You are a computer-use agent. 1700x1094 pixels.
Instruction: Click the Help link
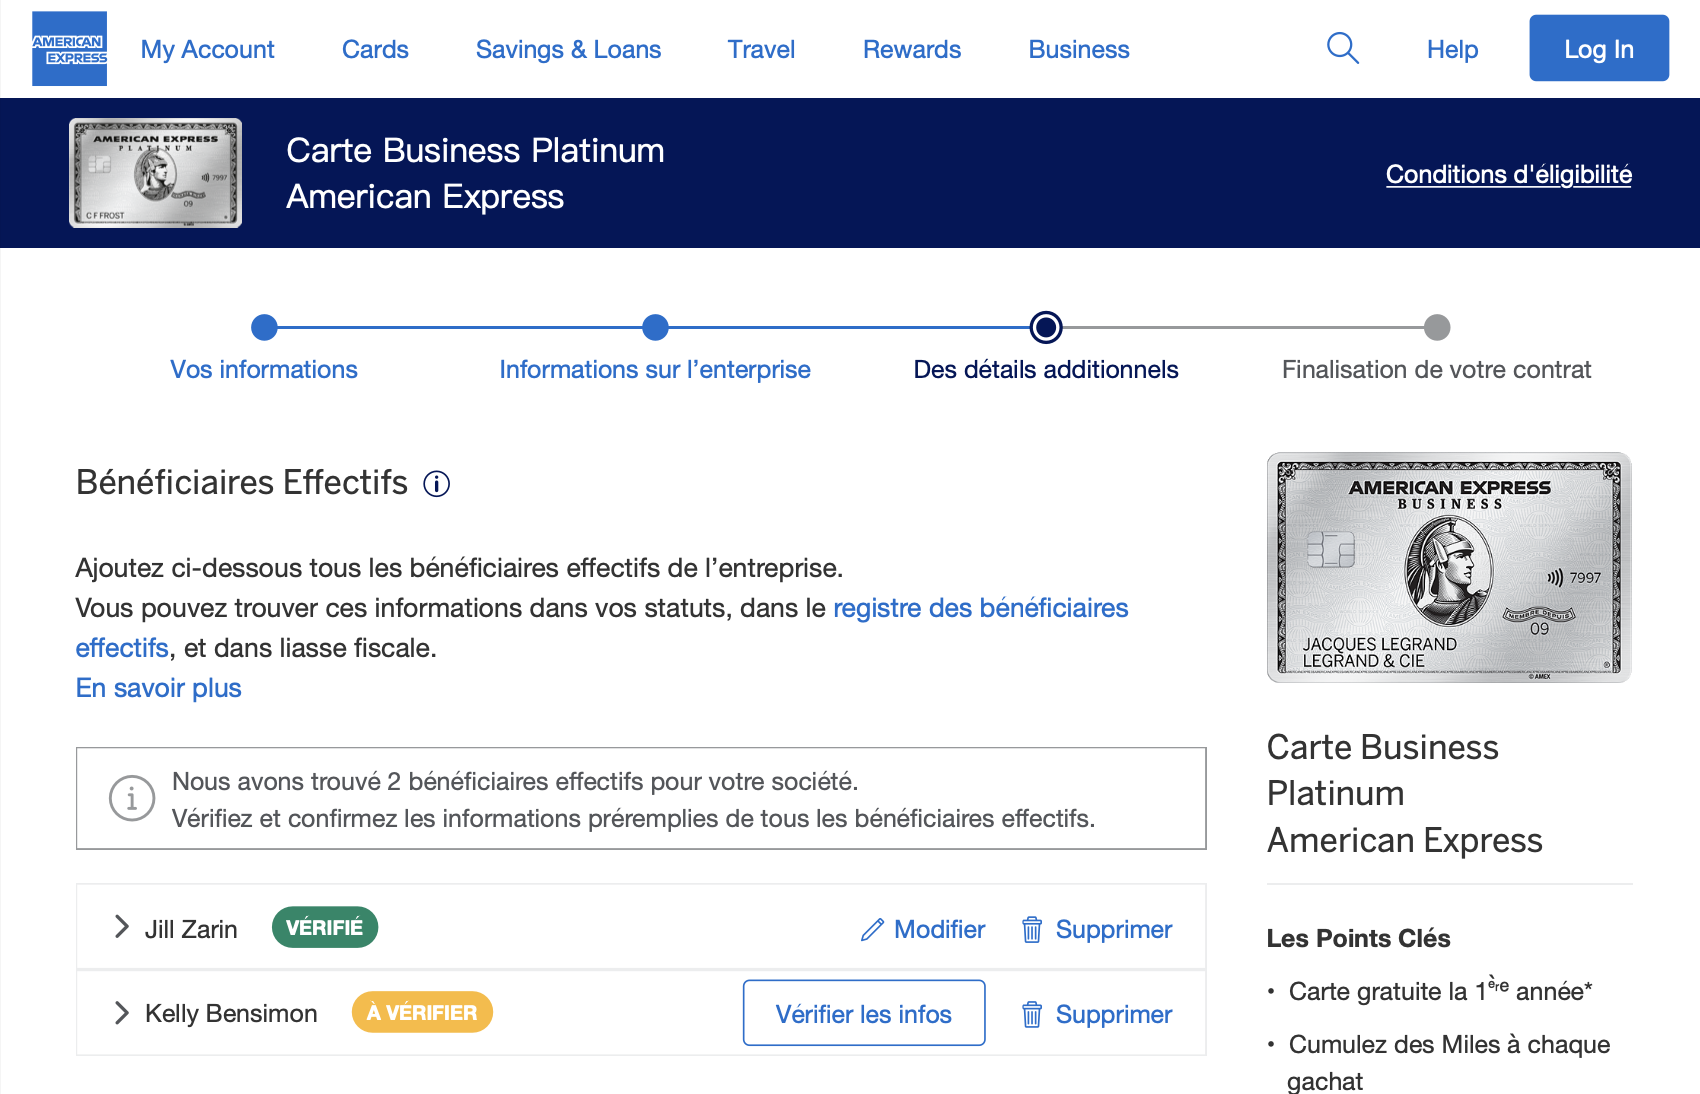[1452, 49]
